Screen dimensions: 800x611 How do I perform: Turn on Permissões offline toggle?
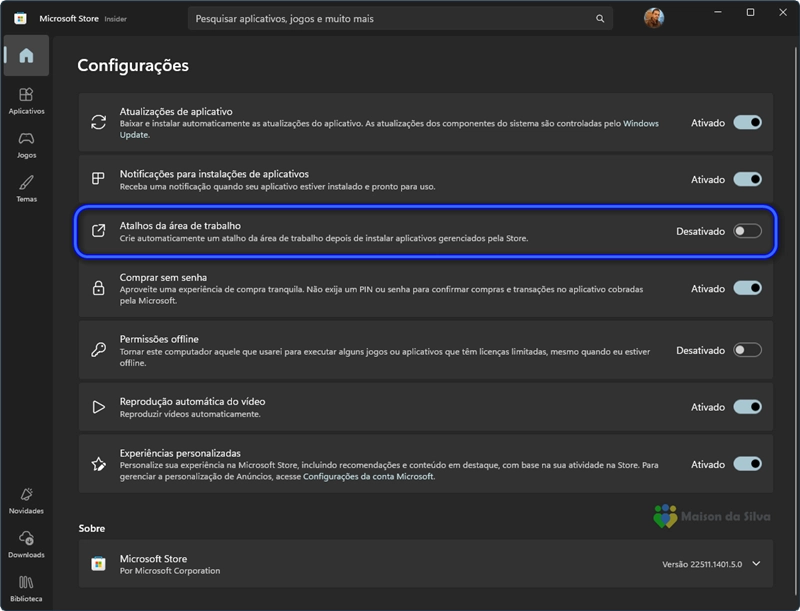click(x=747, y=351)
